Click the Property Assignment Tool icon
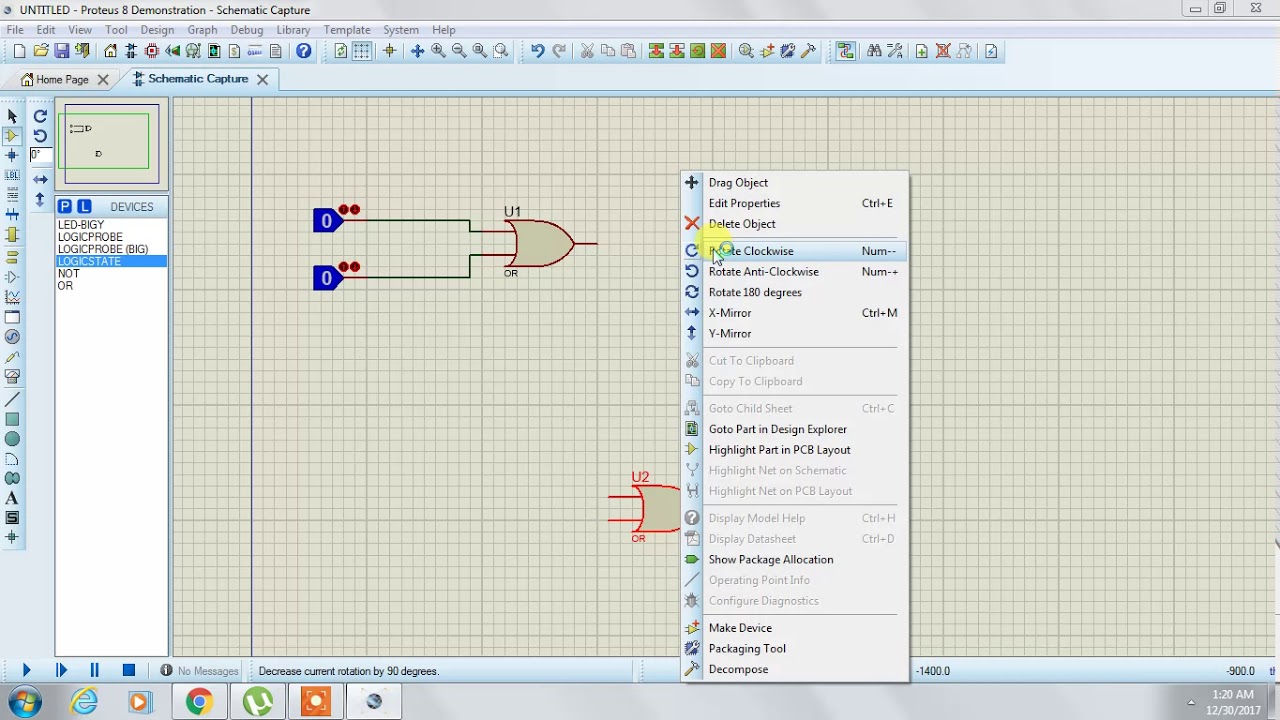Viewport: 1280px width, 720px height. [896, 51]
